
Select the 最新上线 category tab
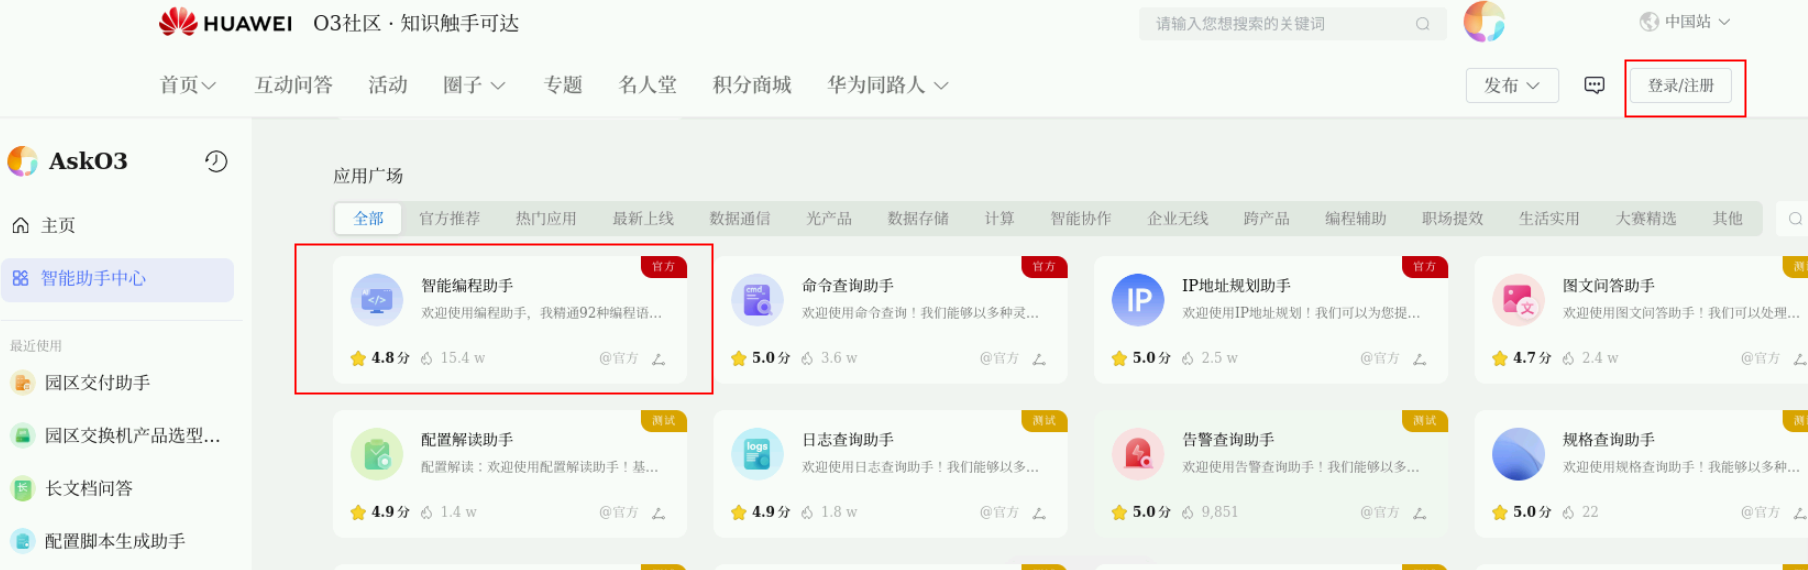(643, 218)
